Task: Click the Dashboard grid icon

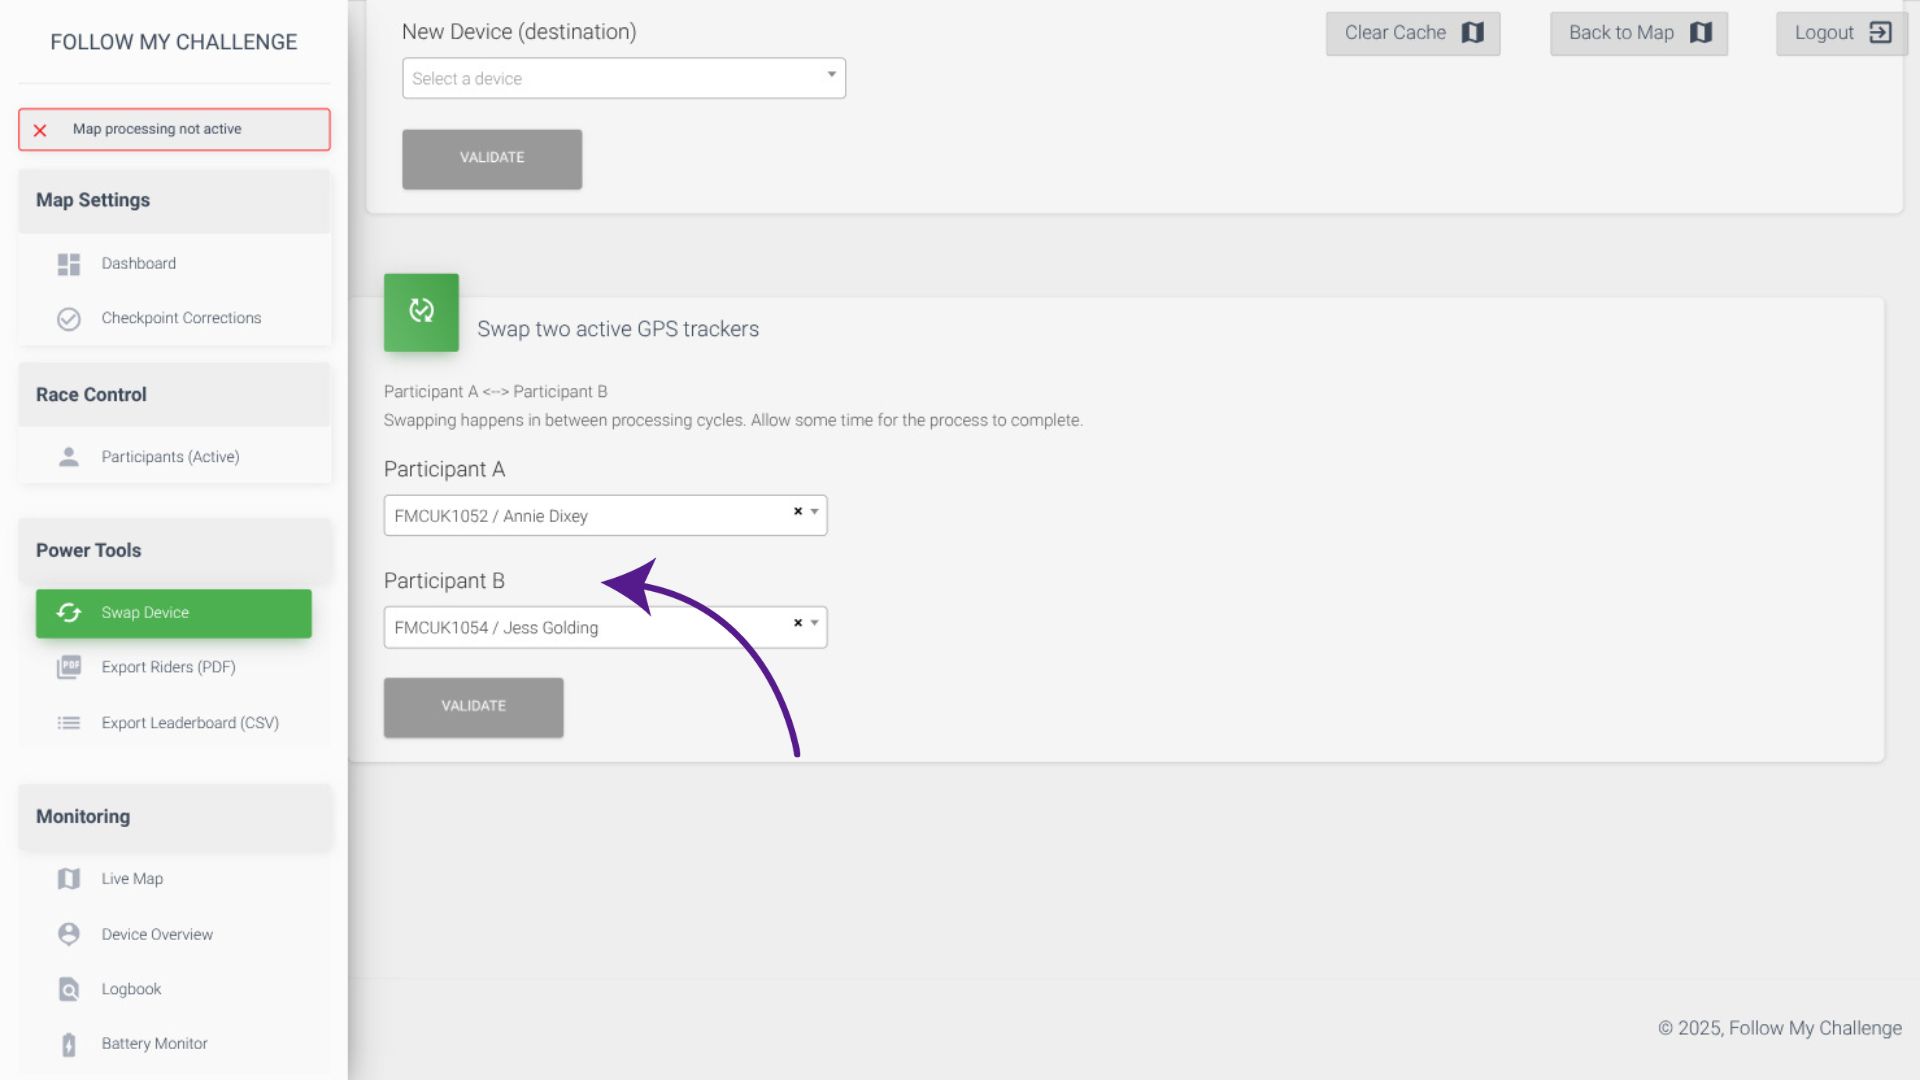Action: click(x=68, y=264)
